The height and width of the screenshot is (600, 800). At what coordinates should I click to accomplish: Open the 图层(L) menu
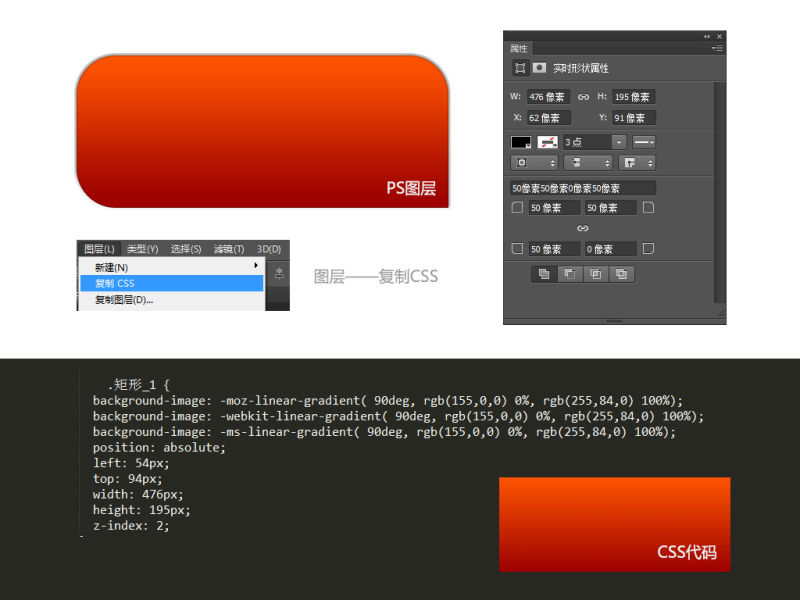pyautogui.click(x=99, y=249)
